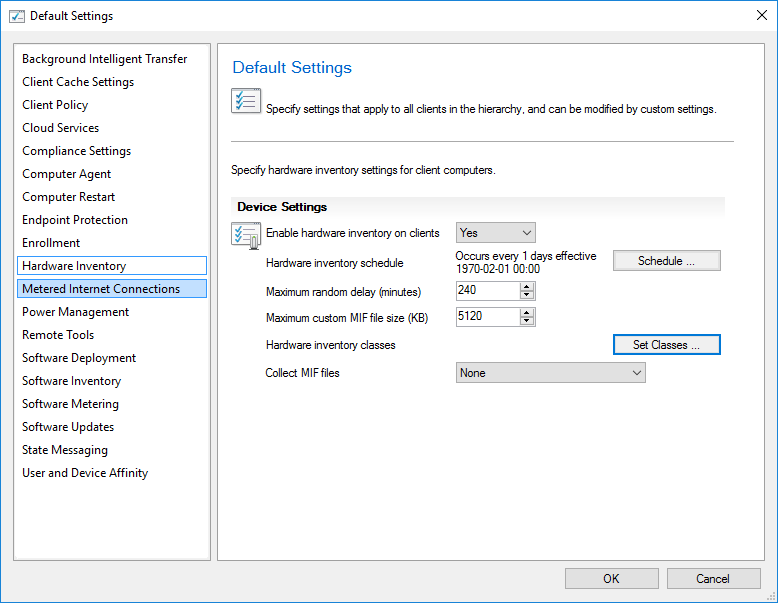The width and height of the screenshot is (778, 603).
Task: Open Endpoint Protection settings
Action: [112, 220]
